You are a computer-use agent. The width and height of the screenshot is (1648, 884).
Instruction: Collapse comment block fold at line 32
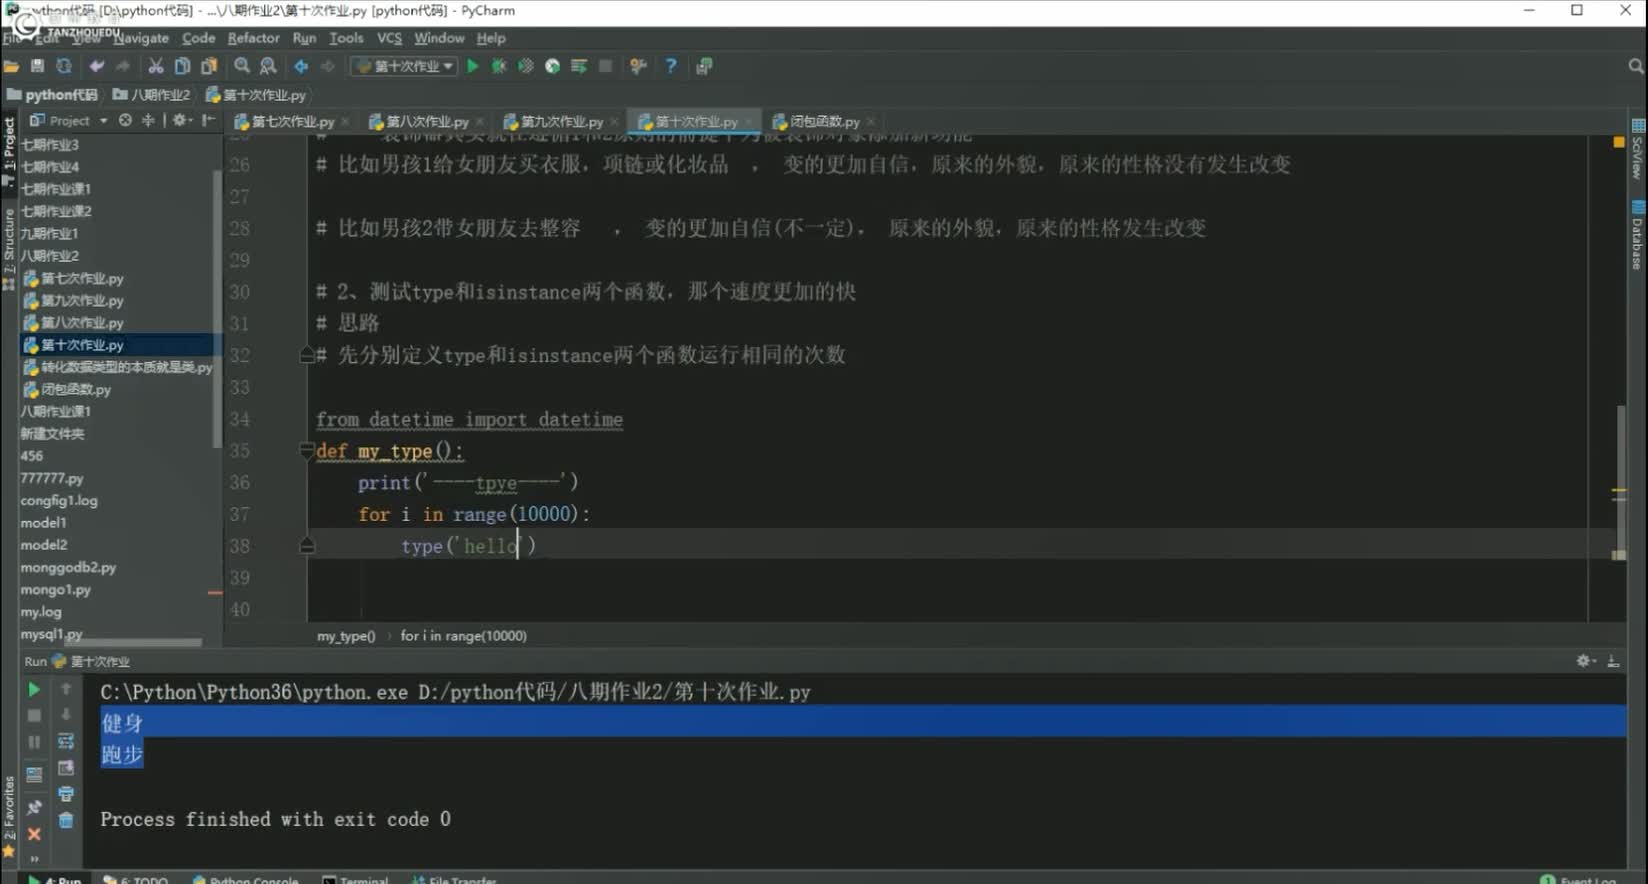[x=307, y=355]
